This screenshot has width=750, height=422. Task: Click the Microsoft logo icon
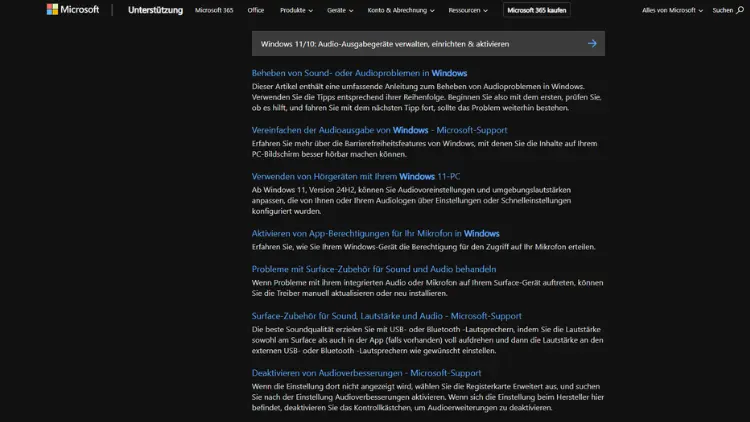pyautogui.click(x=52, y=10)
